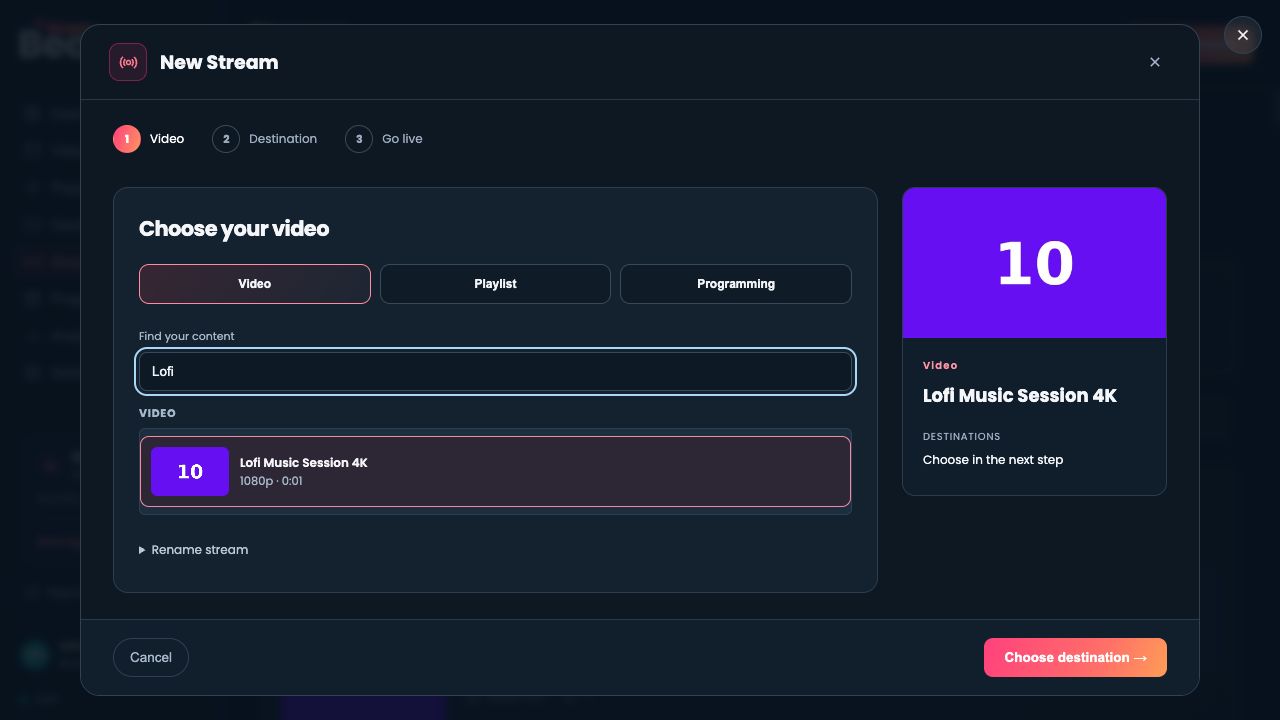The height and width of the screenshot is (720, 1280).
Task: Choose the Lofi Music Session 4K result row
Action: [x=495, y=472]
